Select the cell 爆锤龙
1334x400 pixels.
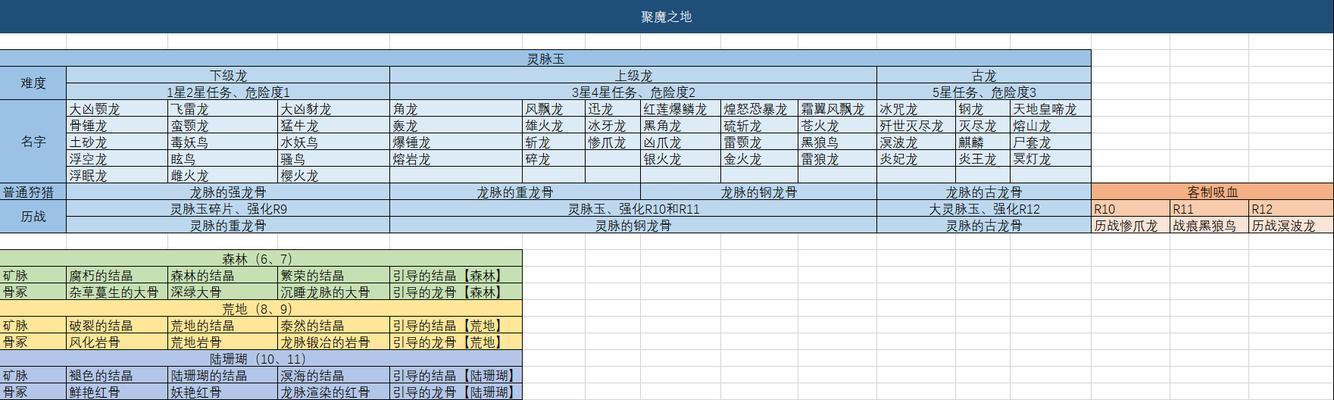point(456,142)
